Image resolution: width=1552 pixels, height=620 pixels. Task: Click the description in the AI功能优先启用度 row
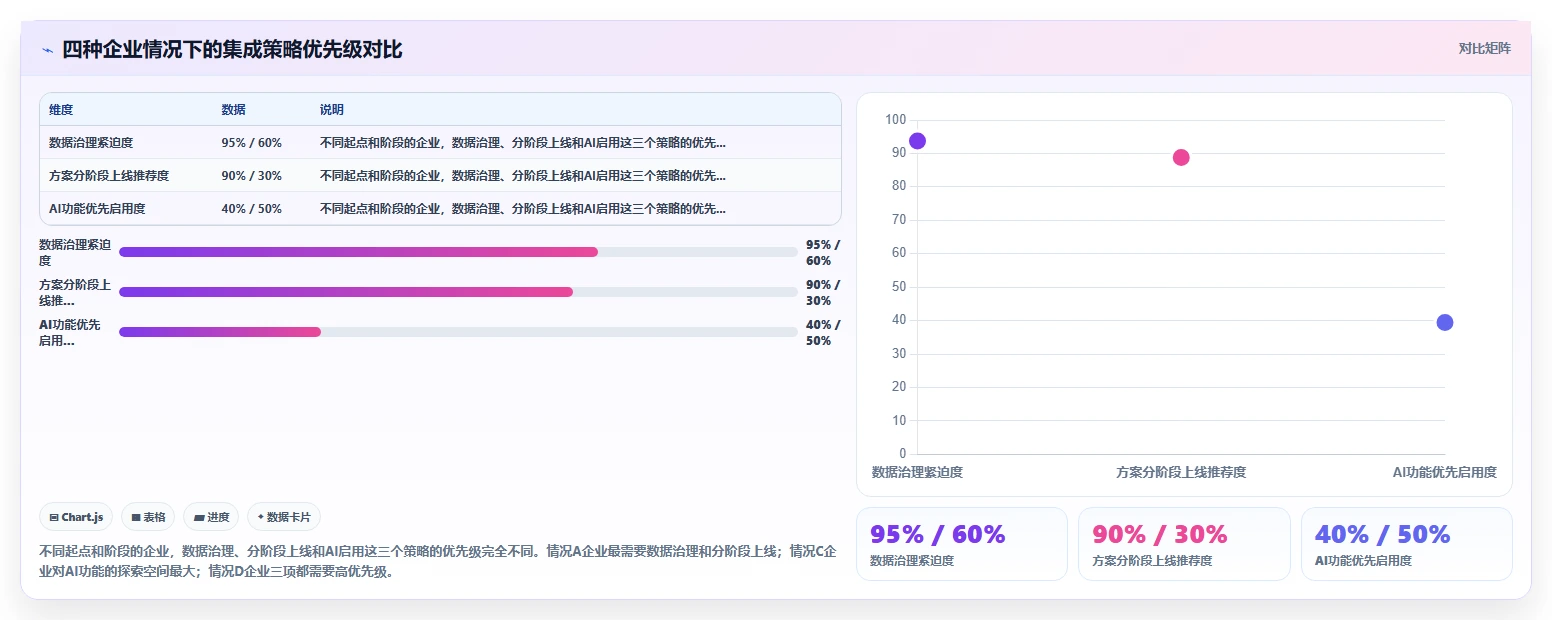click(523, 209)
